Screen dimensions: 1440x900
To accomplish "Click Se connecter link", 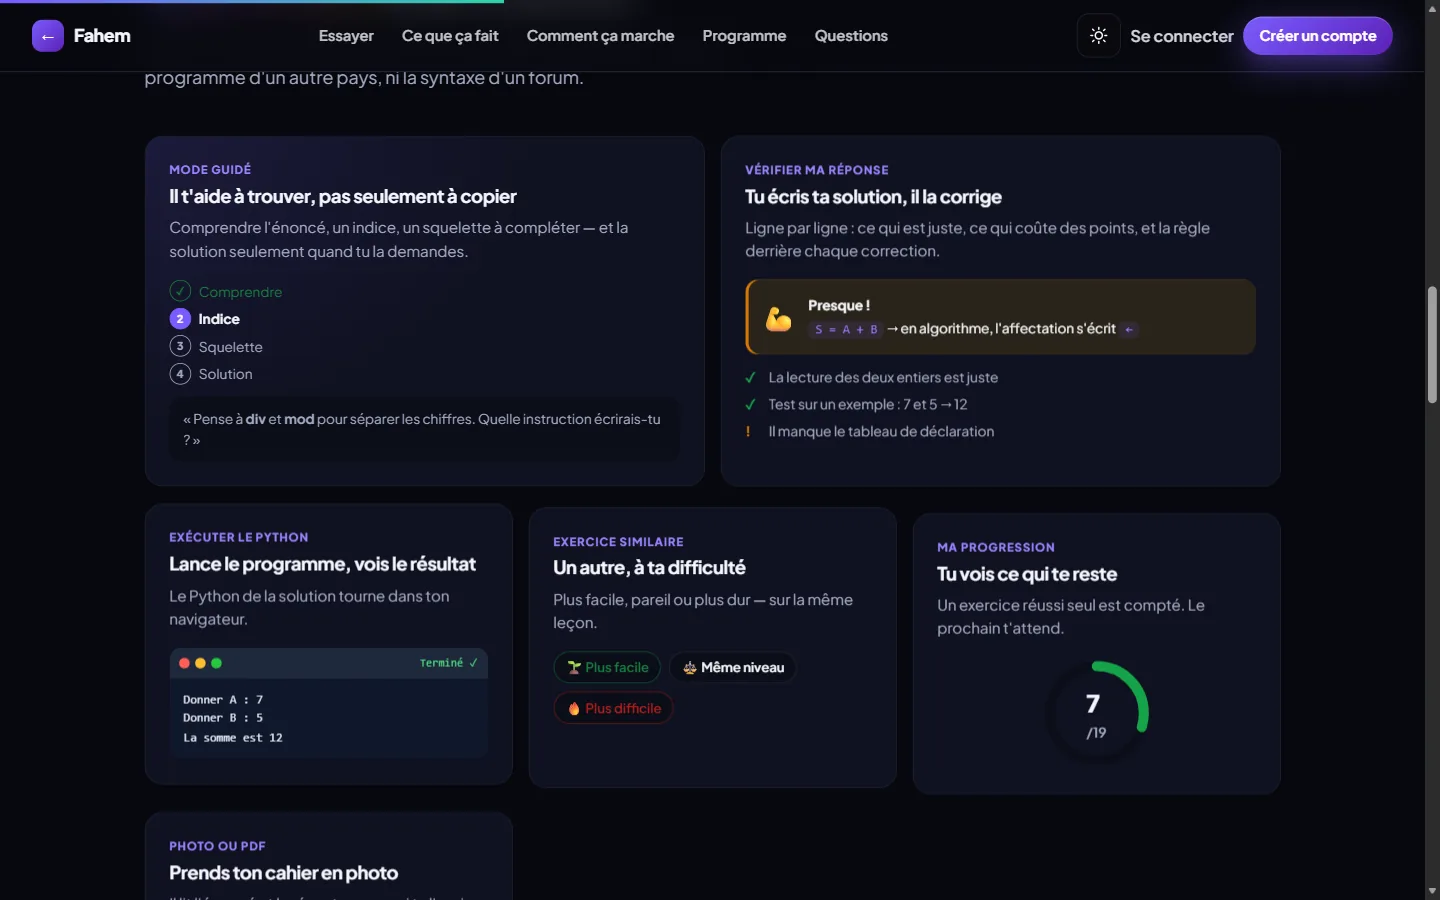I will tap(1182, 36).
